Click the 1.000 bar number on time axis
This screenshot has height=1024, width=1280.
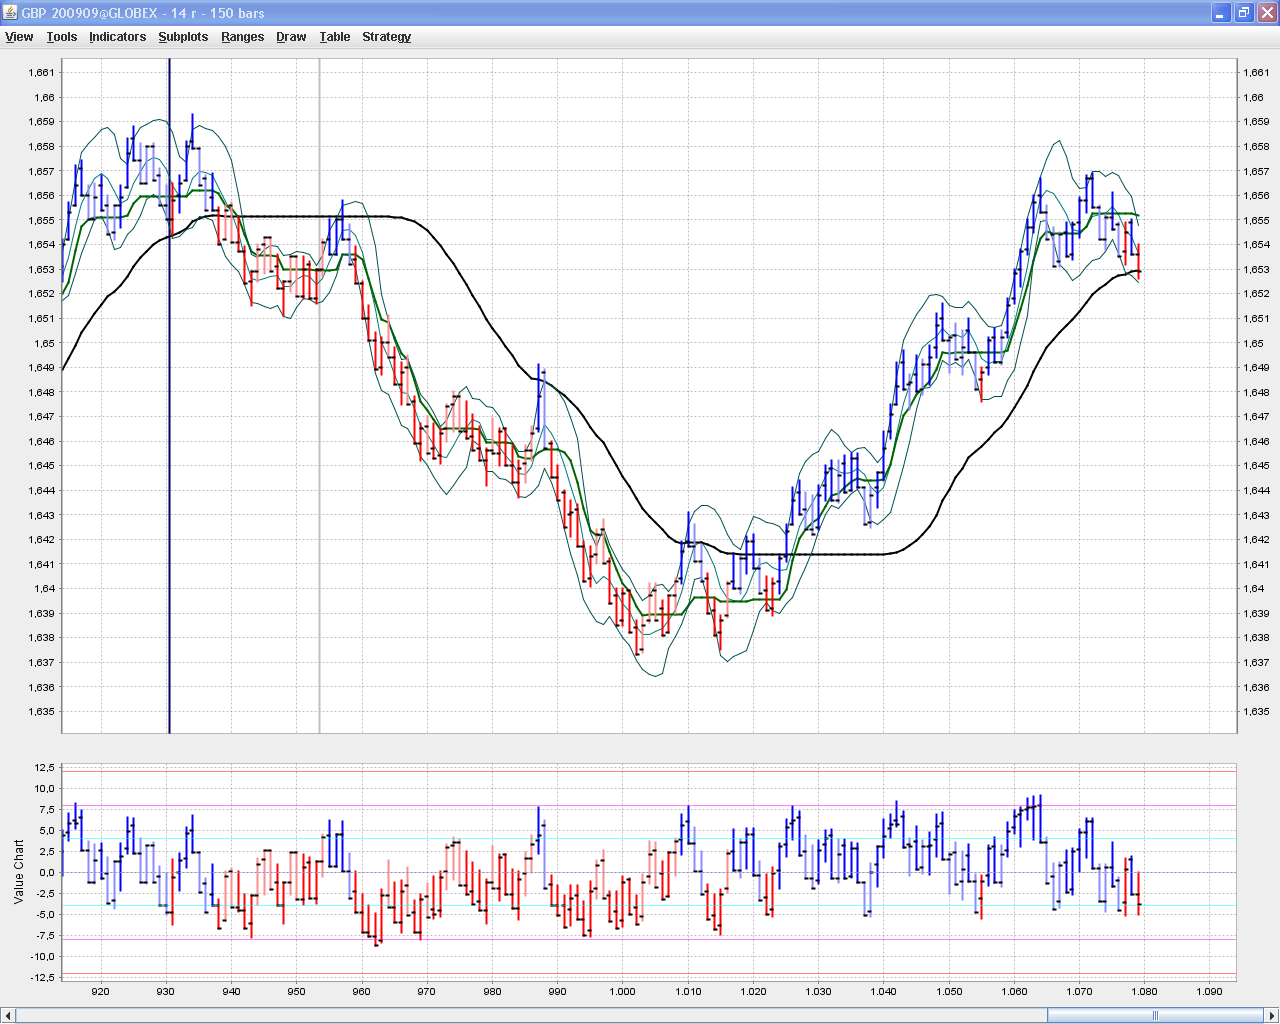(622, 992)
